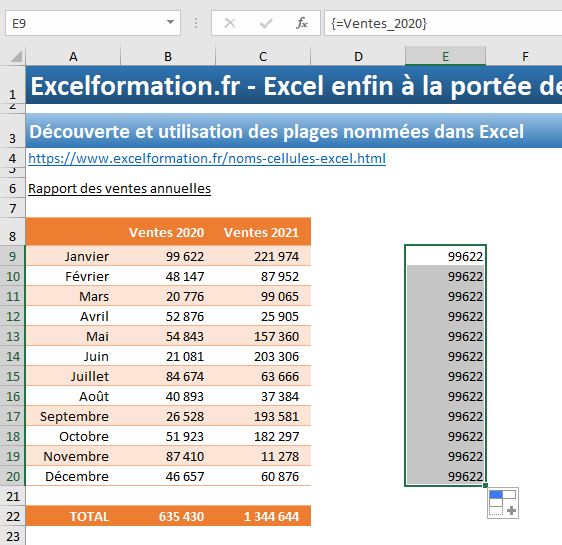Click the 203 306 cell
Viewport: 562px width, 545px height.
coord(263,357)
